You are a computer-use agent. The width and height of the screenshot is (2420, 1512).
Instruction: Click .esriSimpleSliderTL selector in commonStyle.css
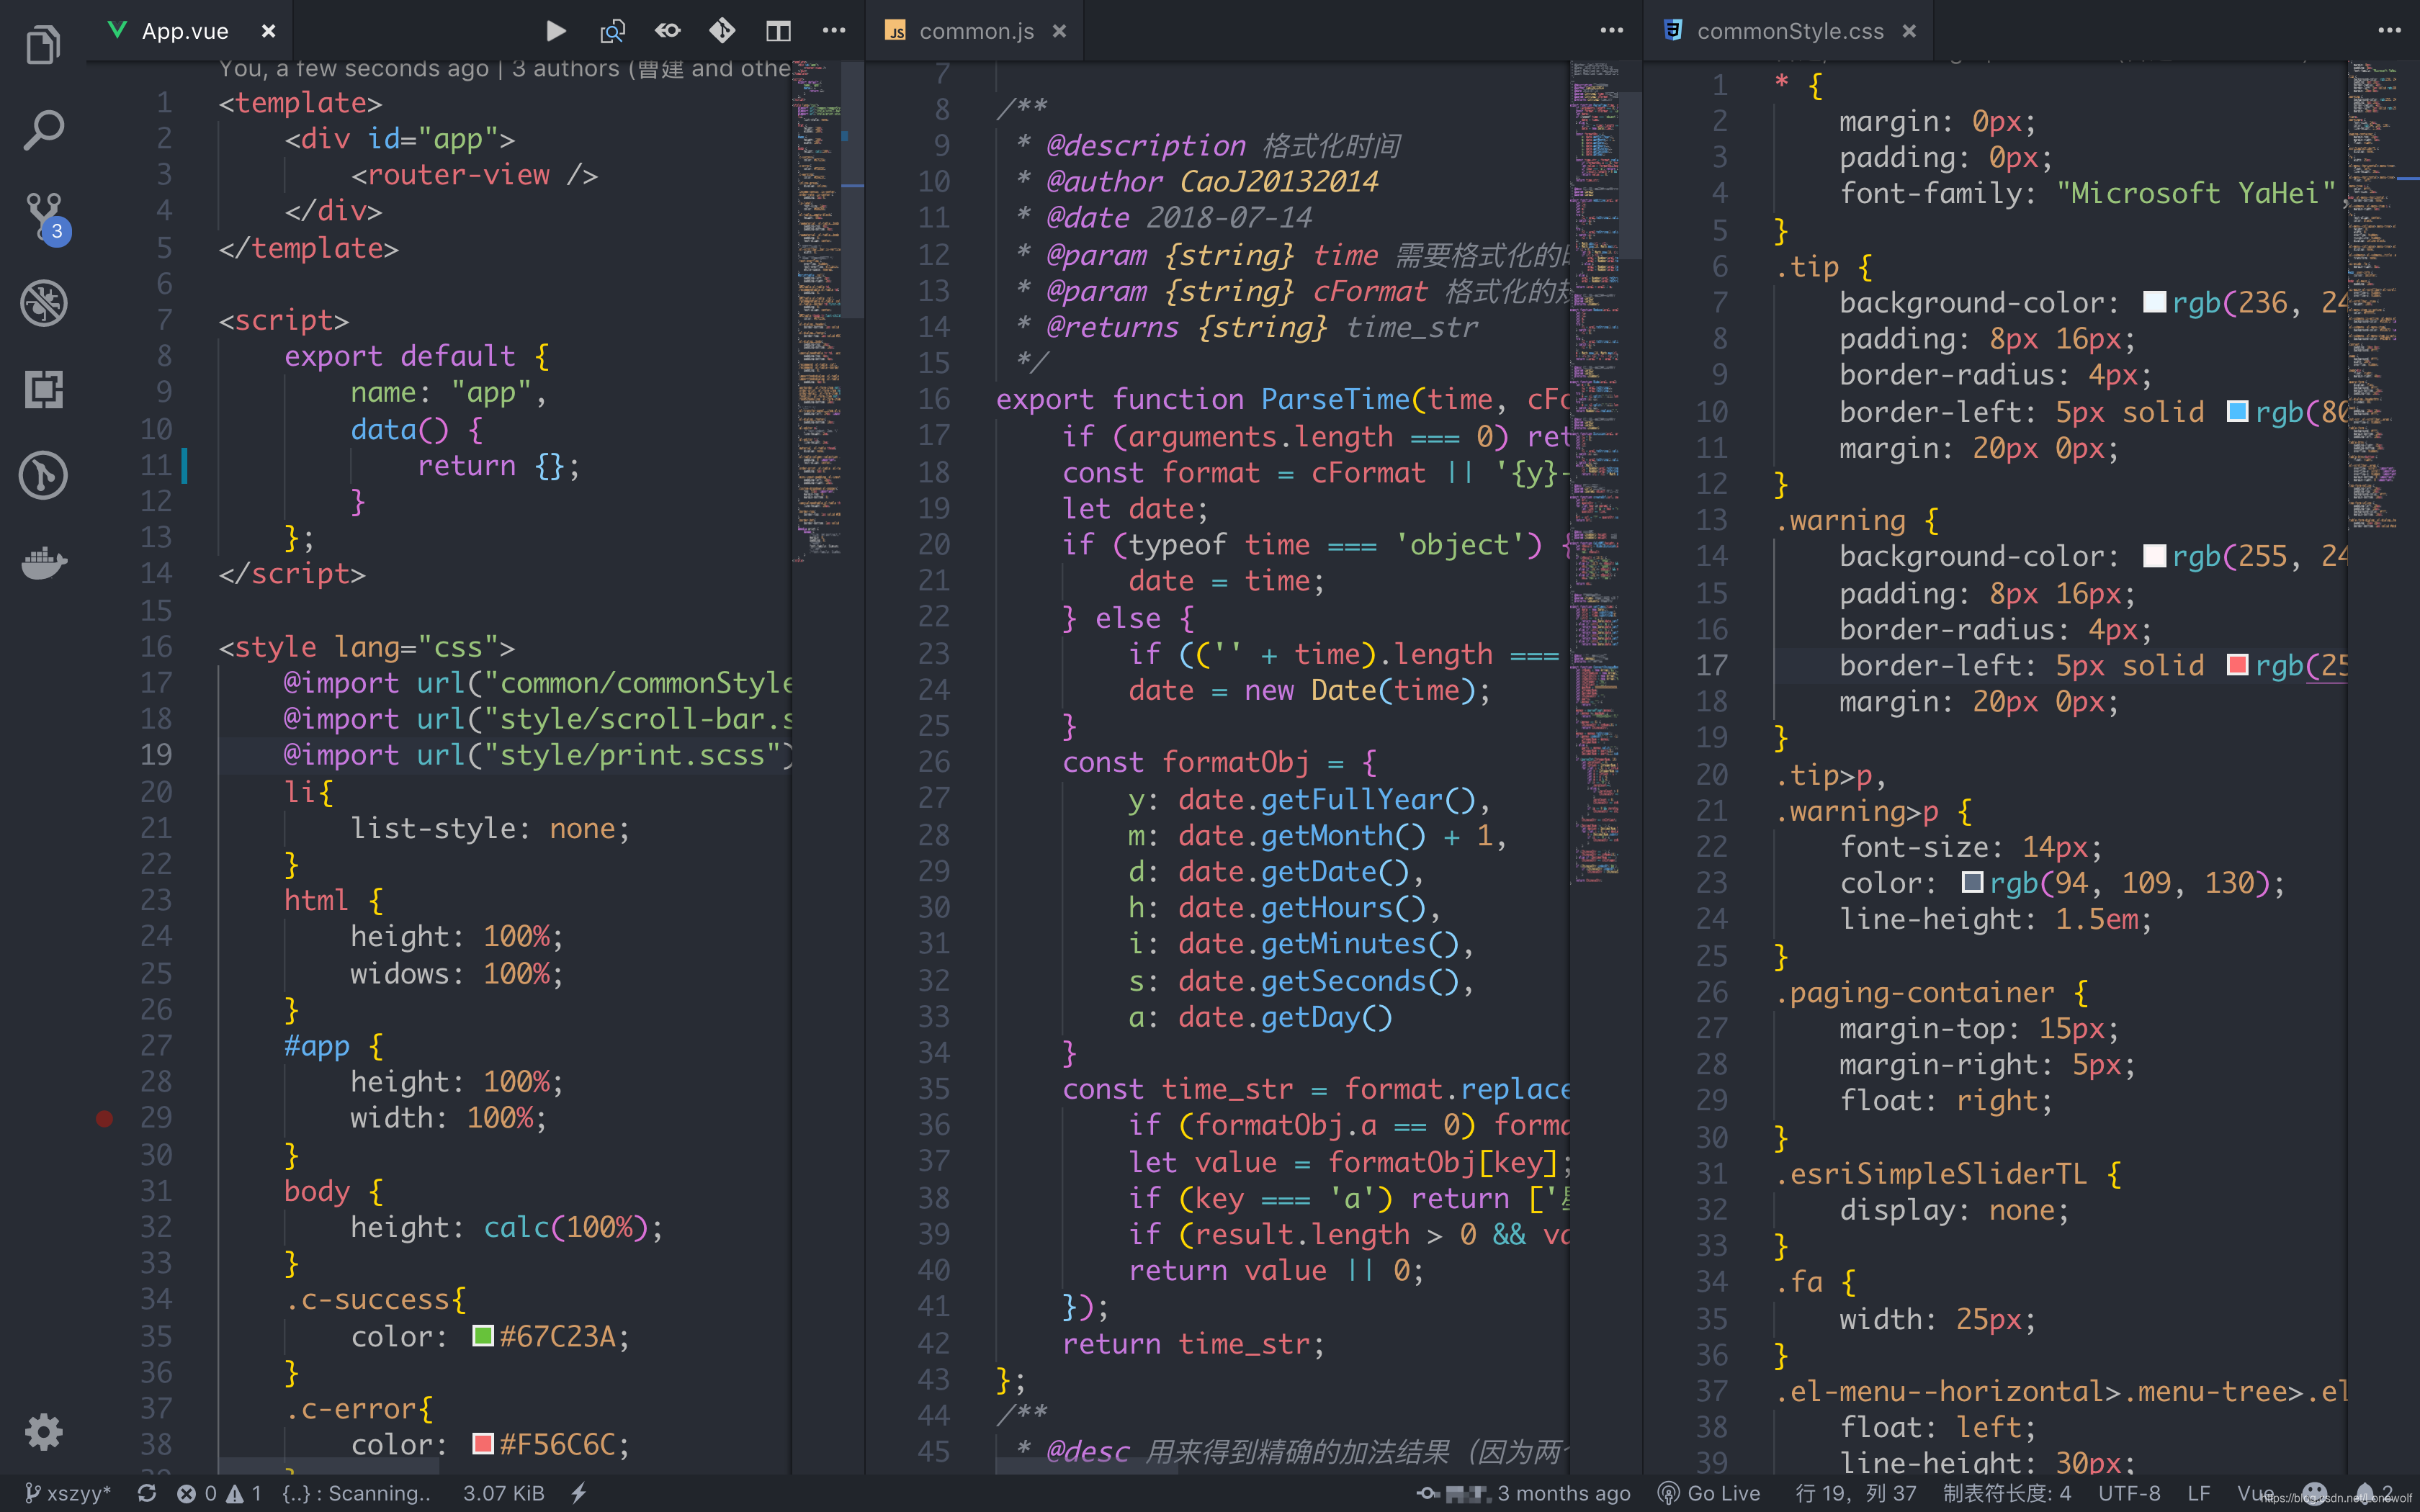1932,1173
